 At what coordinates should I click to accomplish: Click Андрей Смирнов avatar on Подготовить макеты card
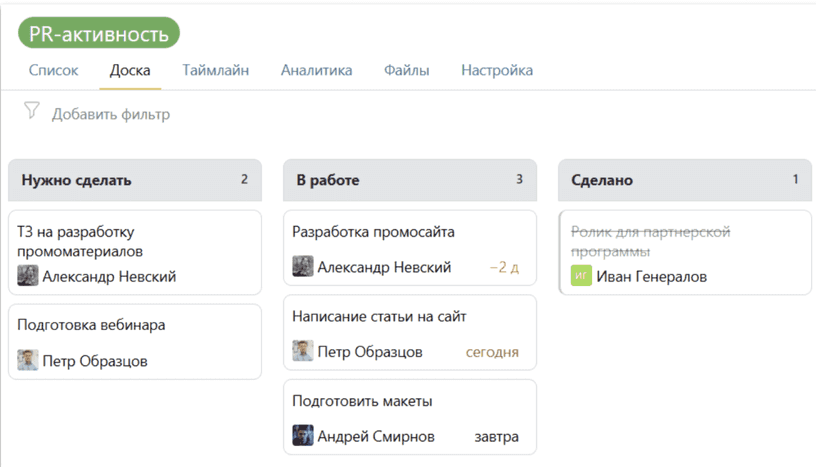click(303, 436)
